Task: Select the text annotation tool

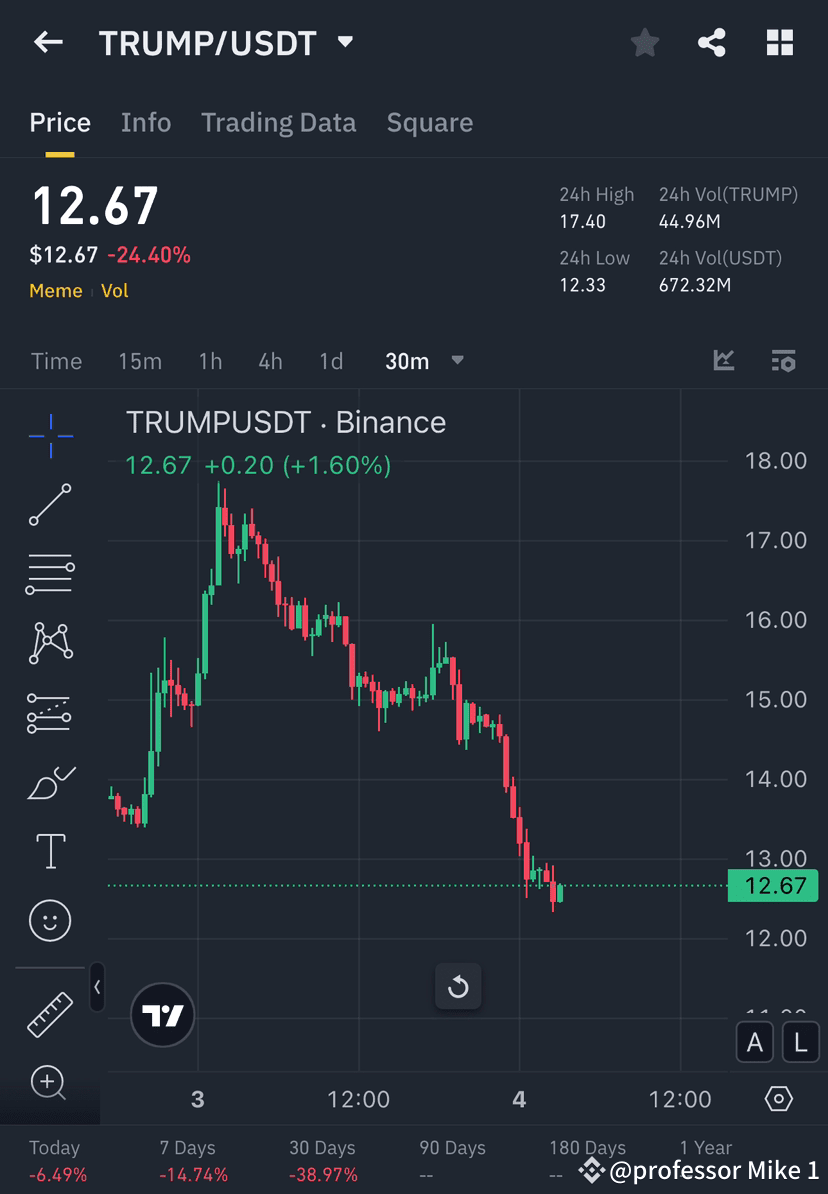Action: coord(50,851)
